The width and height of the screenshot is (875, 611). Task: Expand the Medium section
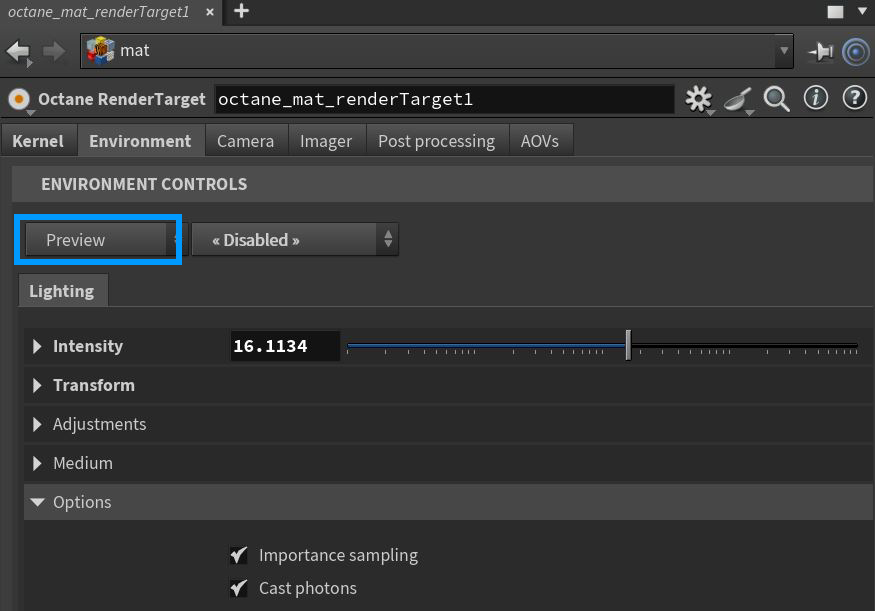click(x=37, y=463)
